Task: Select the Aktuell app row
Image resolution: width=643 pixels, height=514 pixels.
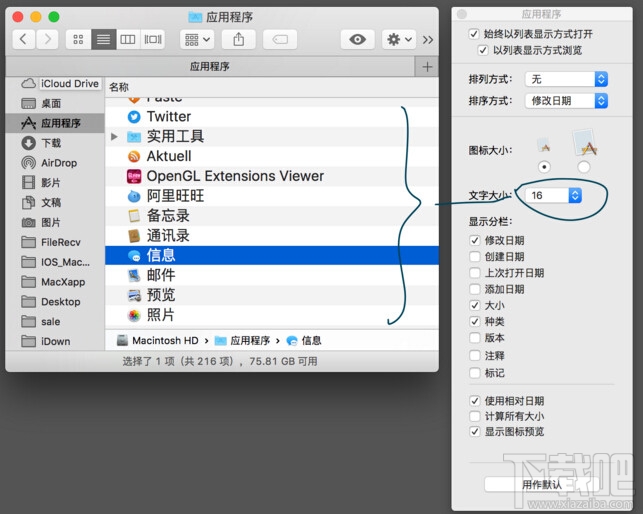Action: (x=272, y=156)
